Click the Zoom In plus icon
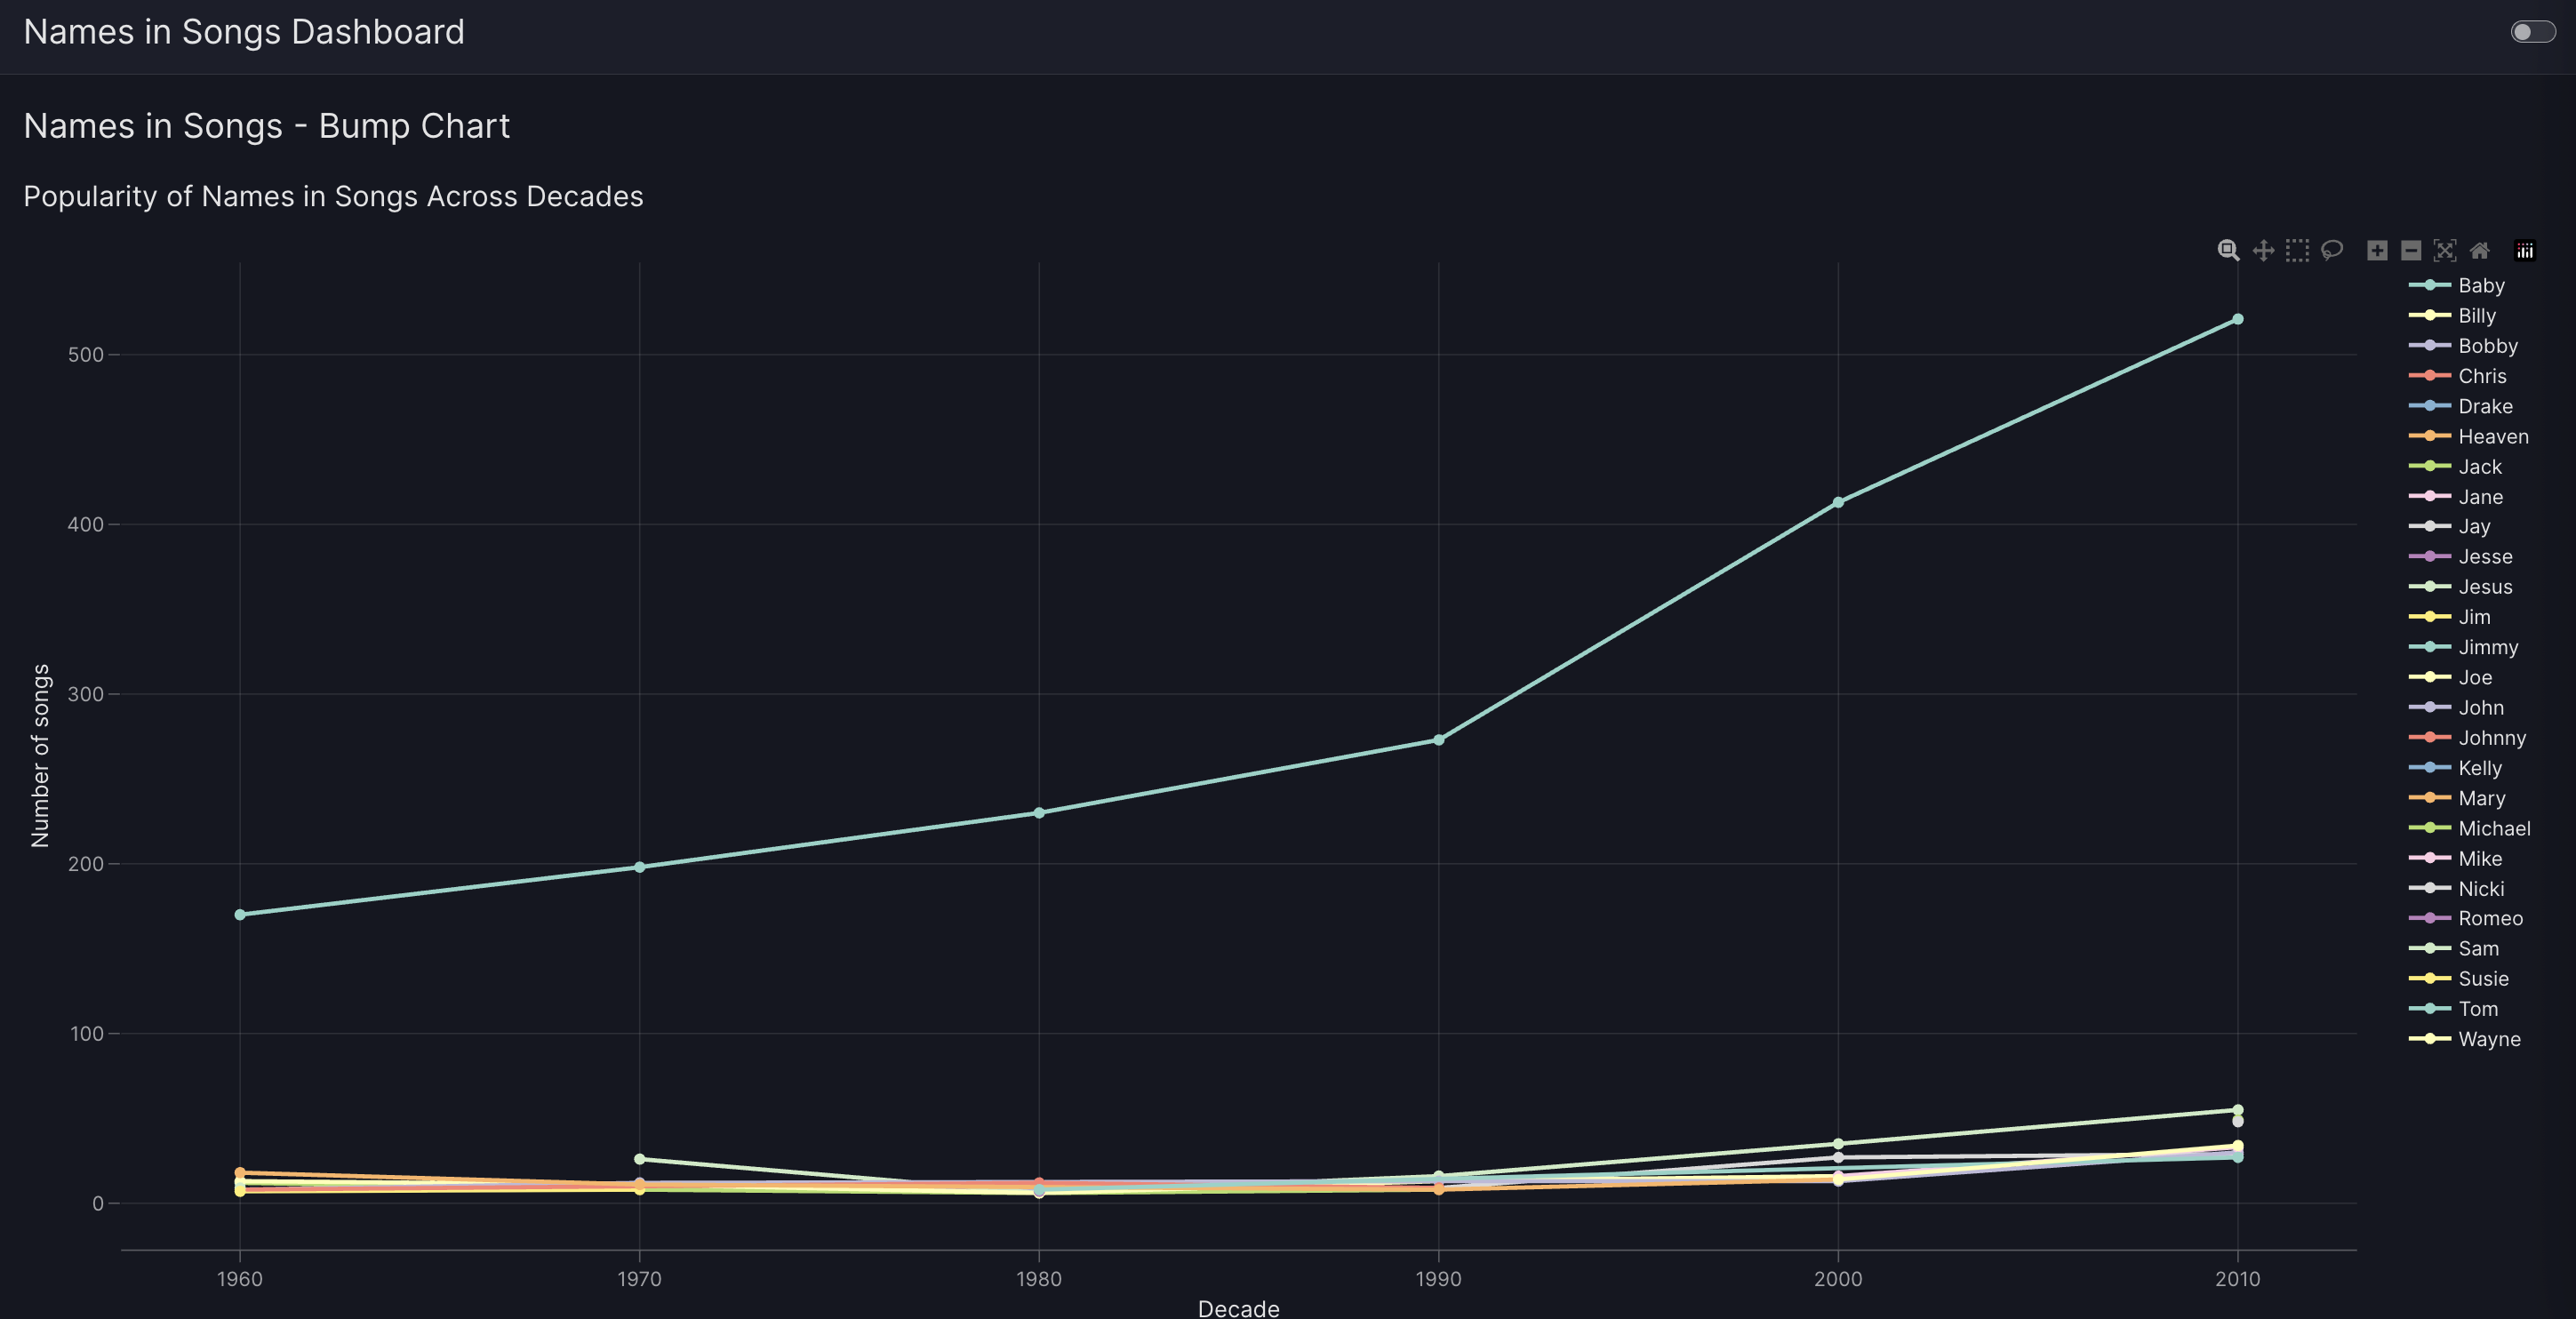The image size is (2576, 1319). 2377,250
